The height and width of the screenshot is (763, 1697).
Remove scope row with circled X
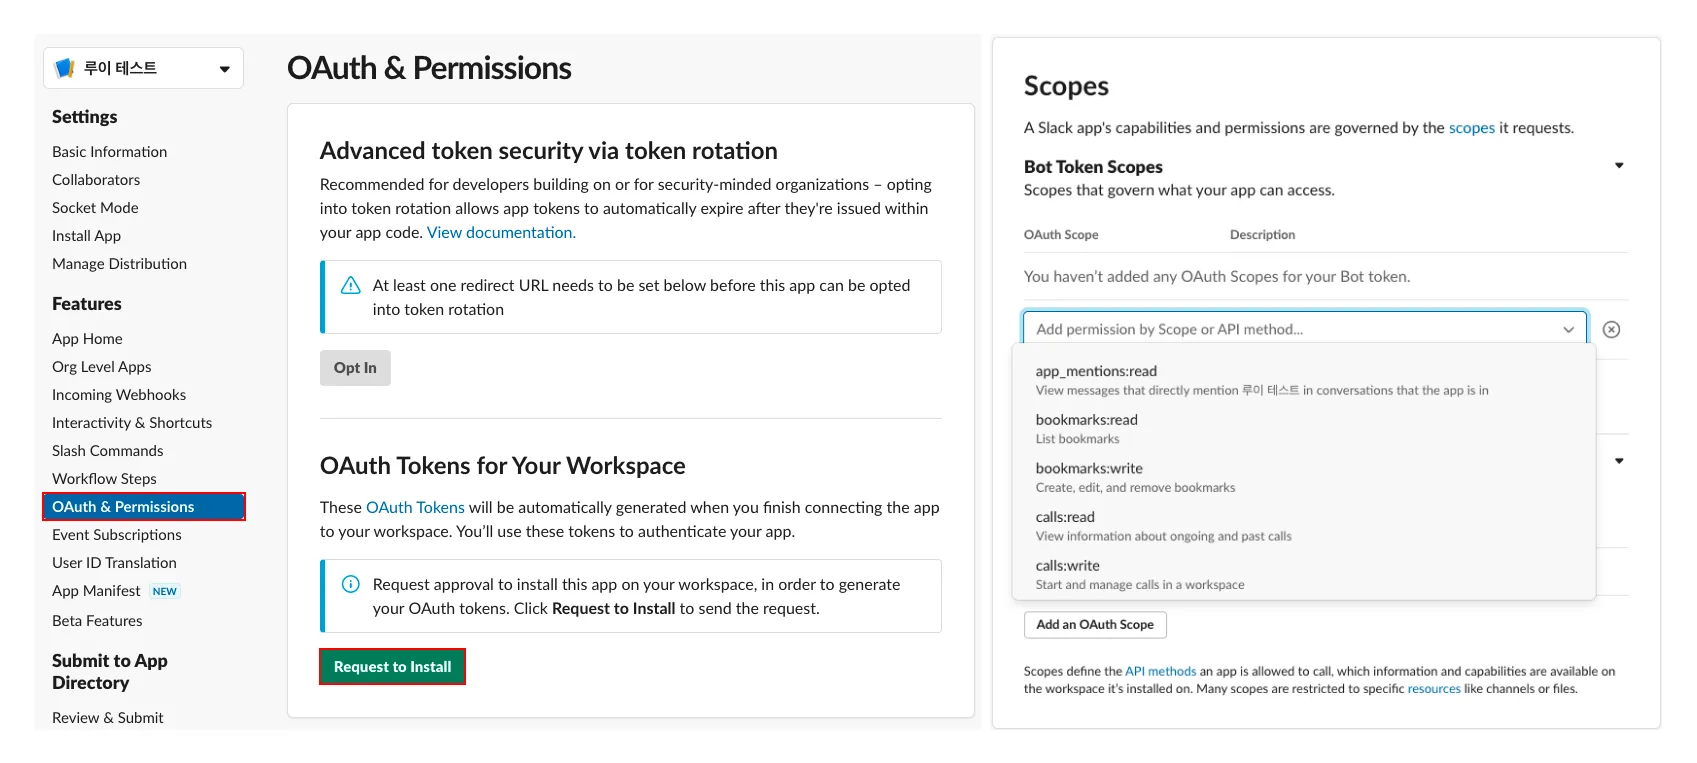pos(1611,329)
